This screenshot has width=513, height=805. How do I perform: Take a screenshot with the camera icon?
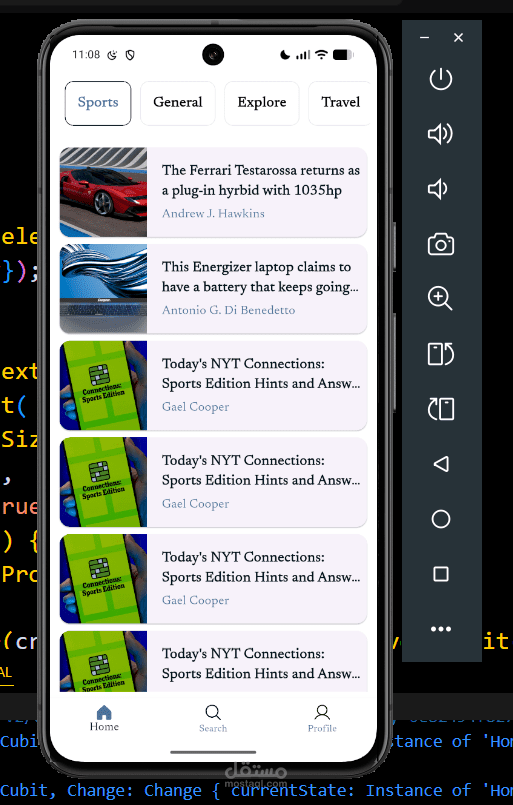[x=441, y=244]
